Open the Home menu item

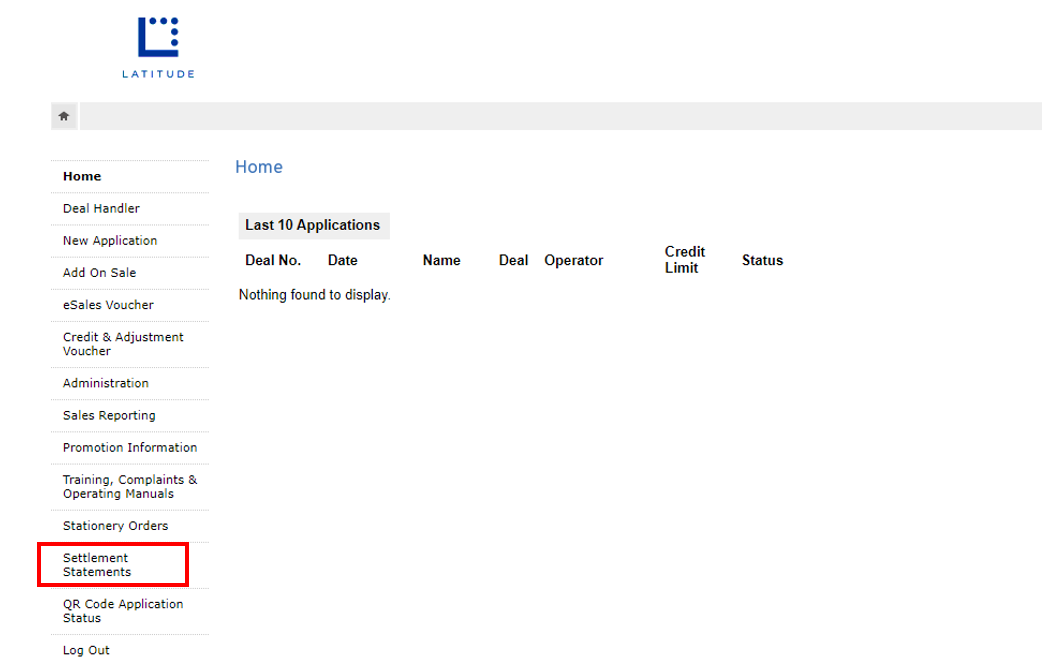(82, 176)
